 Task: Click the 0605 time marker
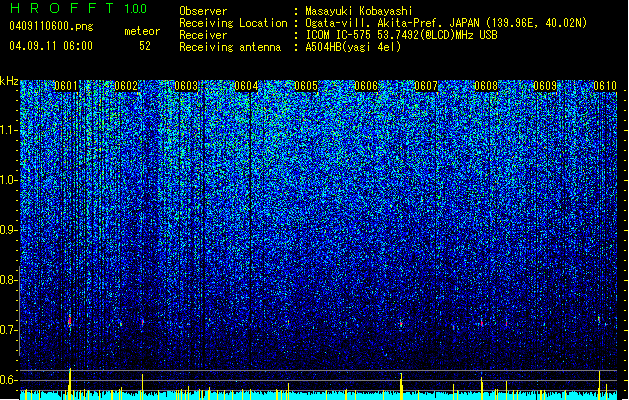coord(306,86)
